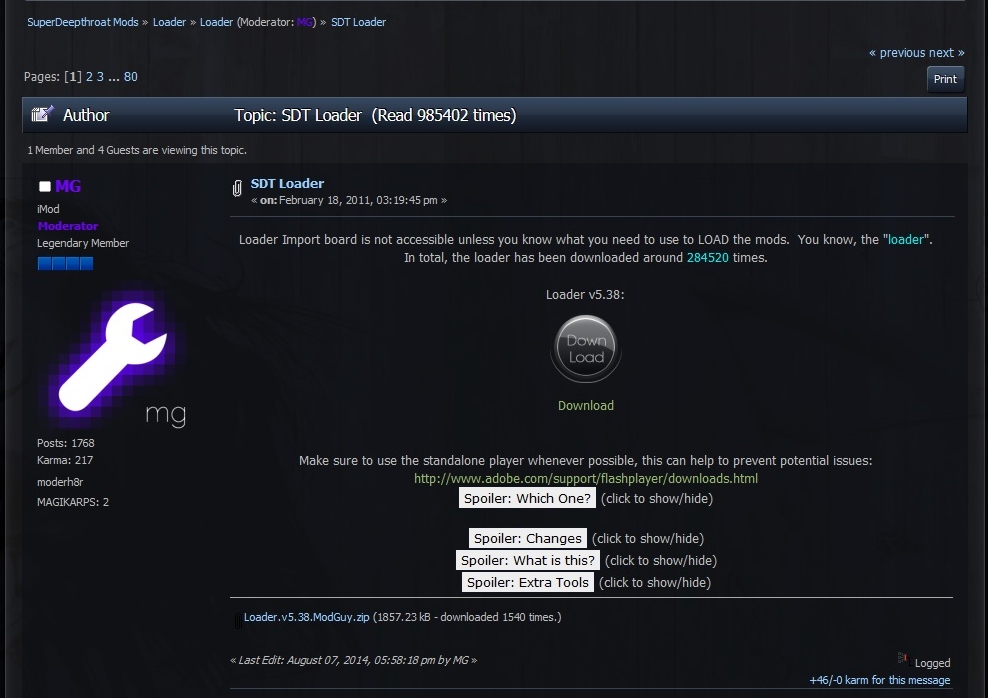Click the Logged IP icon
This screenshot has height=698, width=988.
(x=903, y=659)
